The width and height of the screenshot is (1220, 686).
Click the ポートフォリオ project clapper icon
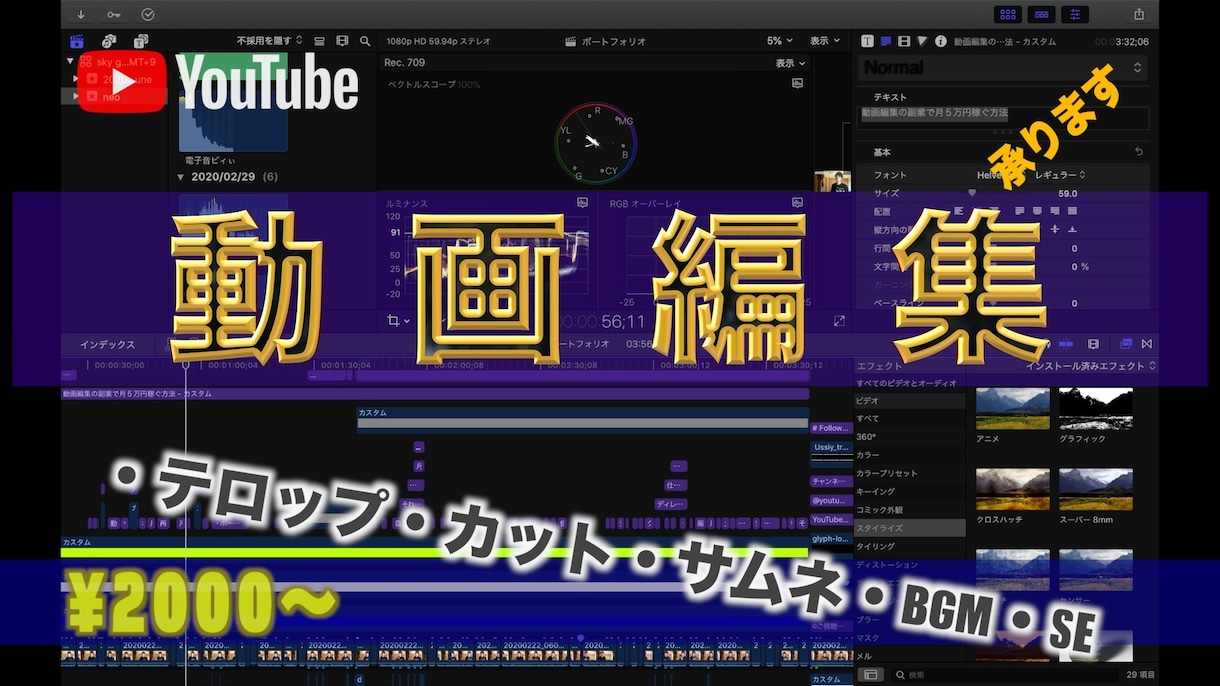(x=570, y=41)
